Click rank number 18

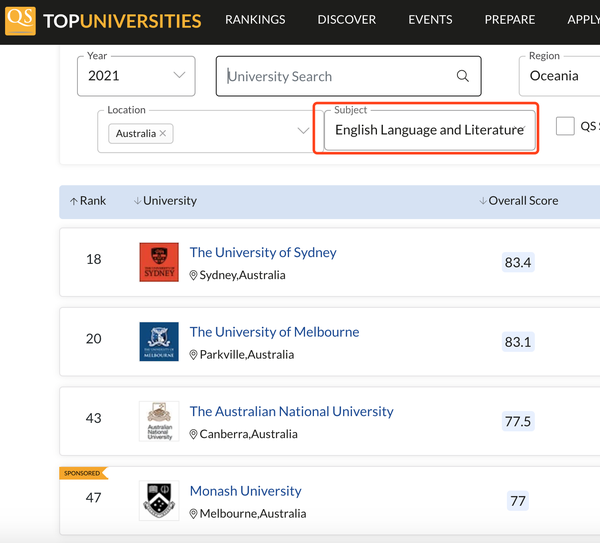coord(94,259)
